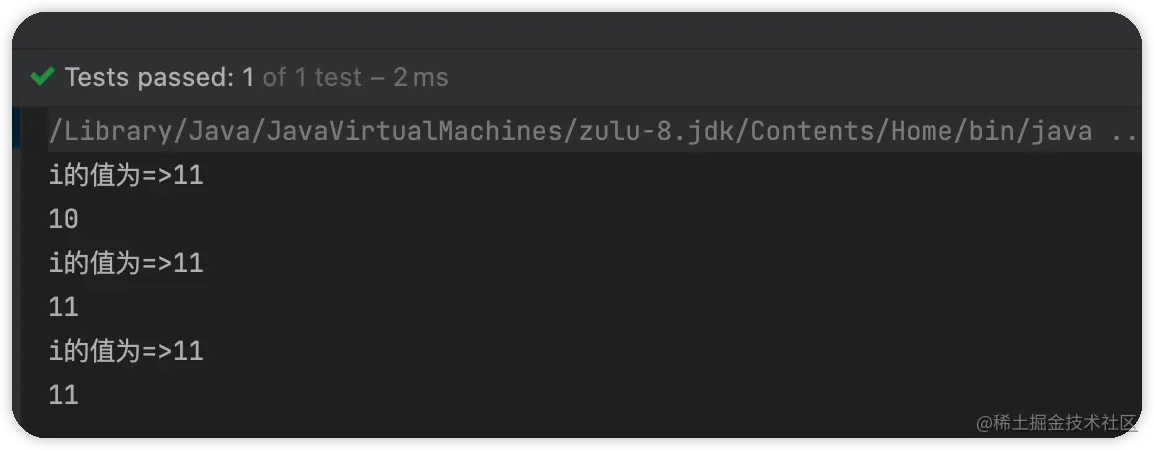
Task: Click the green tests-passed checkmark icon
Action: [43, 77]
